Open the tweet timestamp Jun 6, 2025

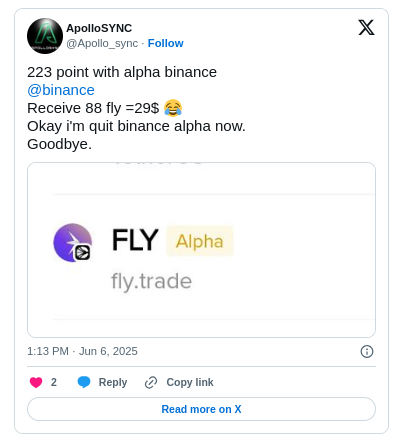82,351
